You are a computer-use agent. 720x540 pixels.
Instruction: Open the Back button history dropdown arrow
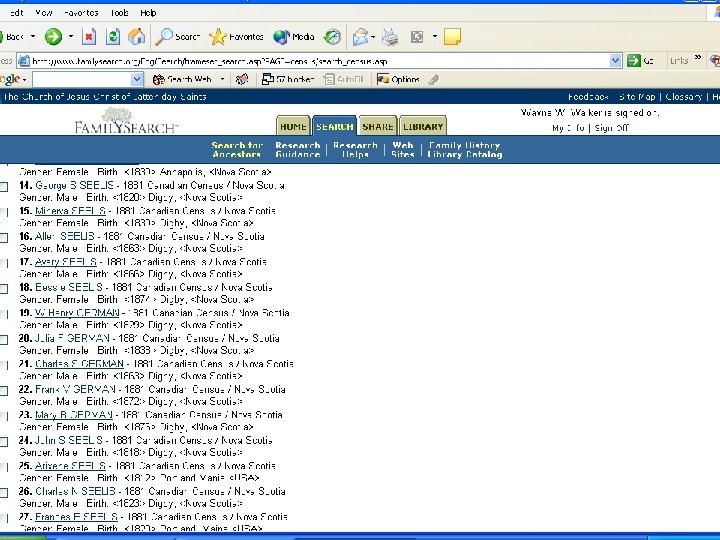point(33,36)
